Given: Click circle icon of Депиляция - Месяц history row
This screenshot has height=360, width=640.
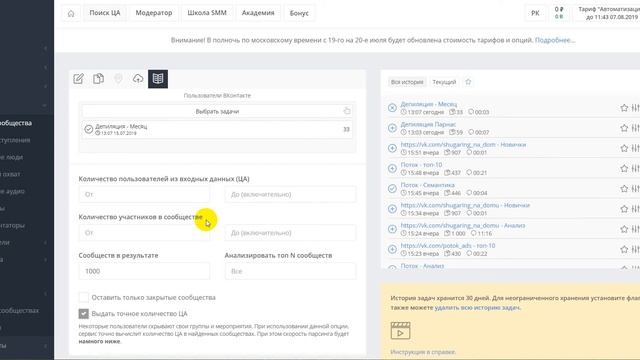Looking at the screenshot, I should [x=392, y=108].
